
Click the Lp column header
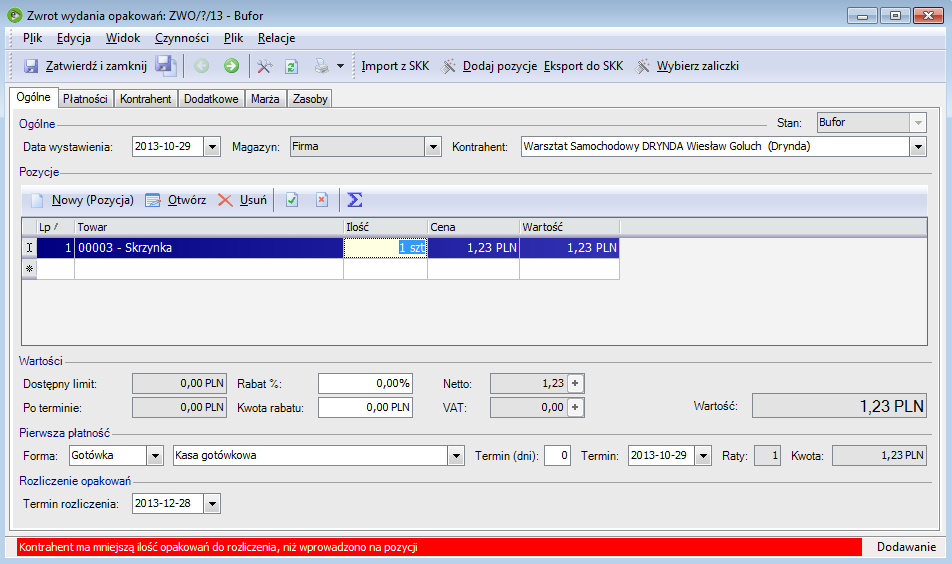pyautogui.click(x=55, y=228)
